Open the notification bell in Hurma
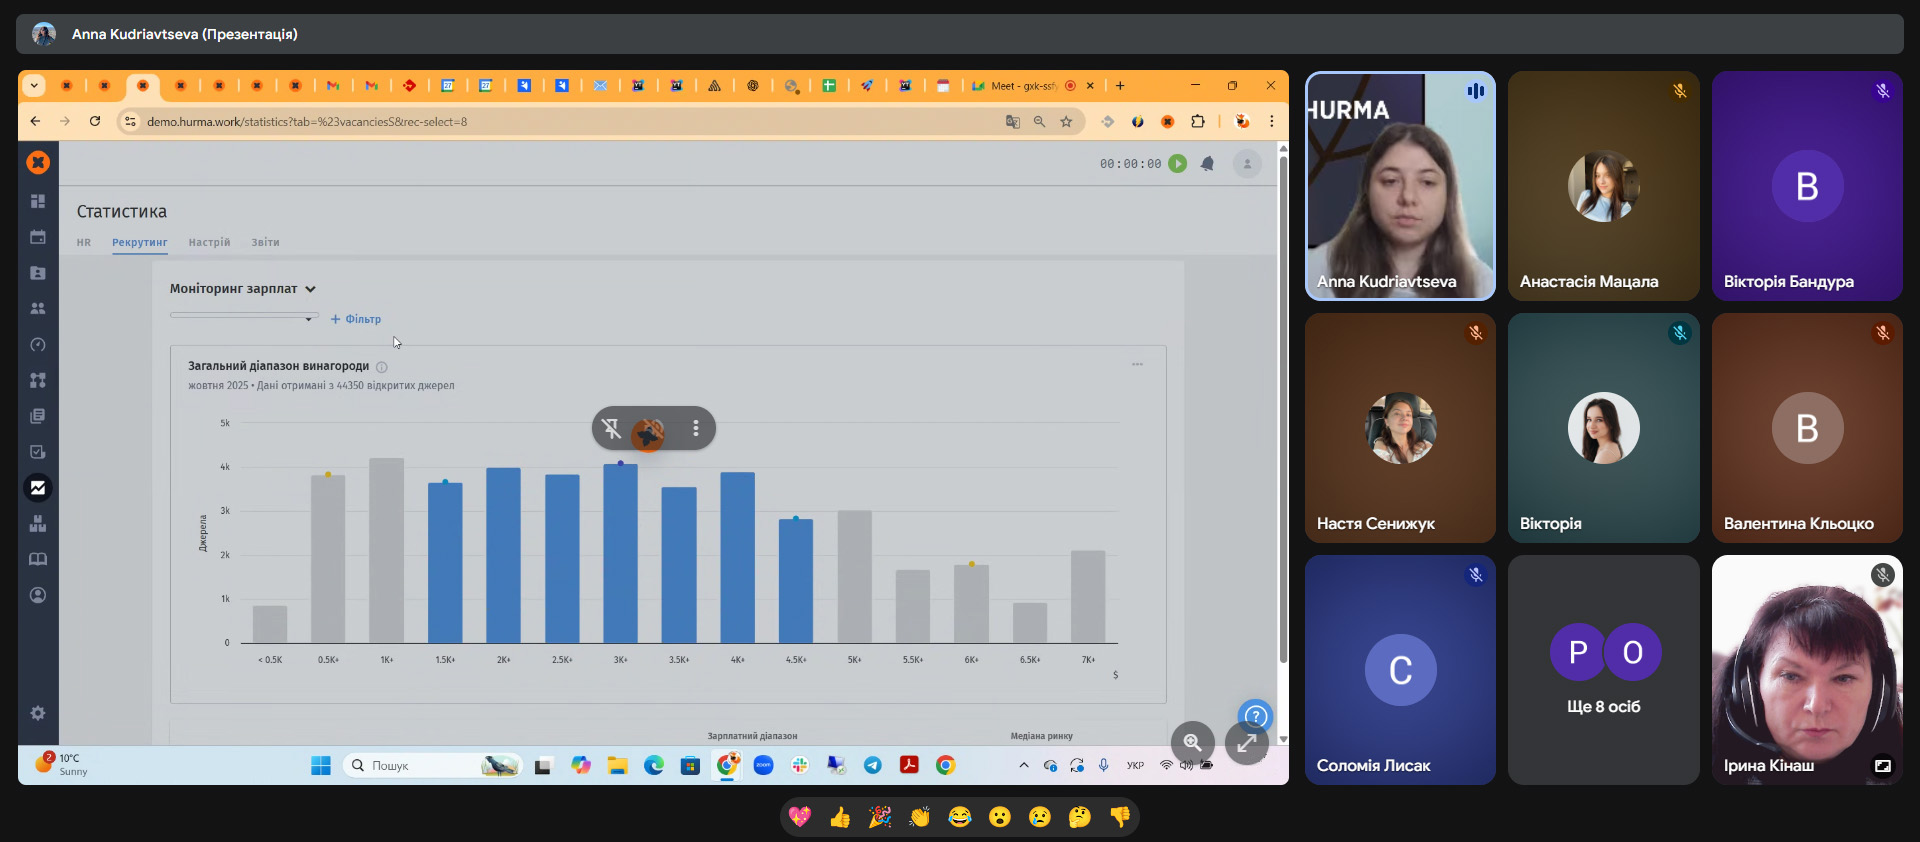Image resolution: width=1920 pixels, height=842 pixels. point(1207,164)
